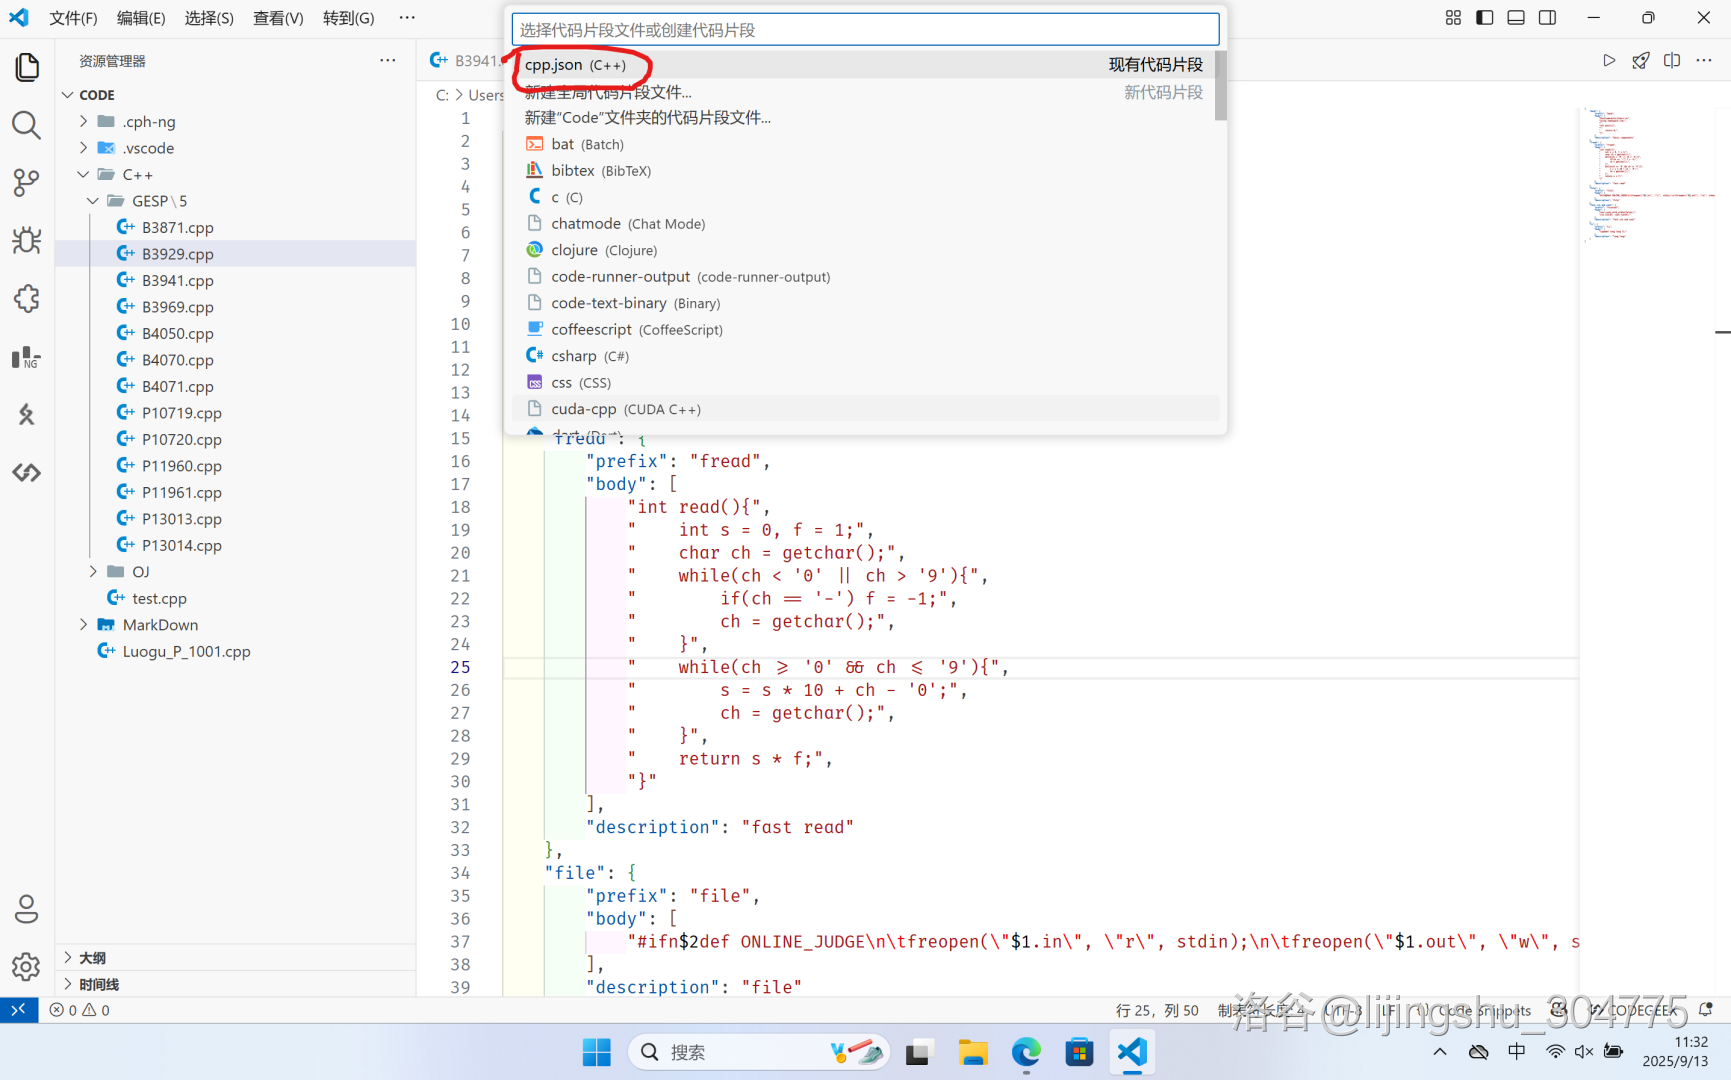Pick clojure (Clojure) snippet language
This screenshot has width=1731, height=1080.
[863, 250]
